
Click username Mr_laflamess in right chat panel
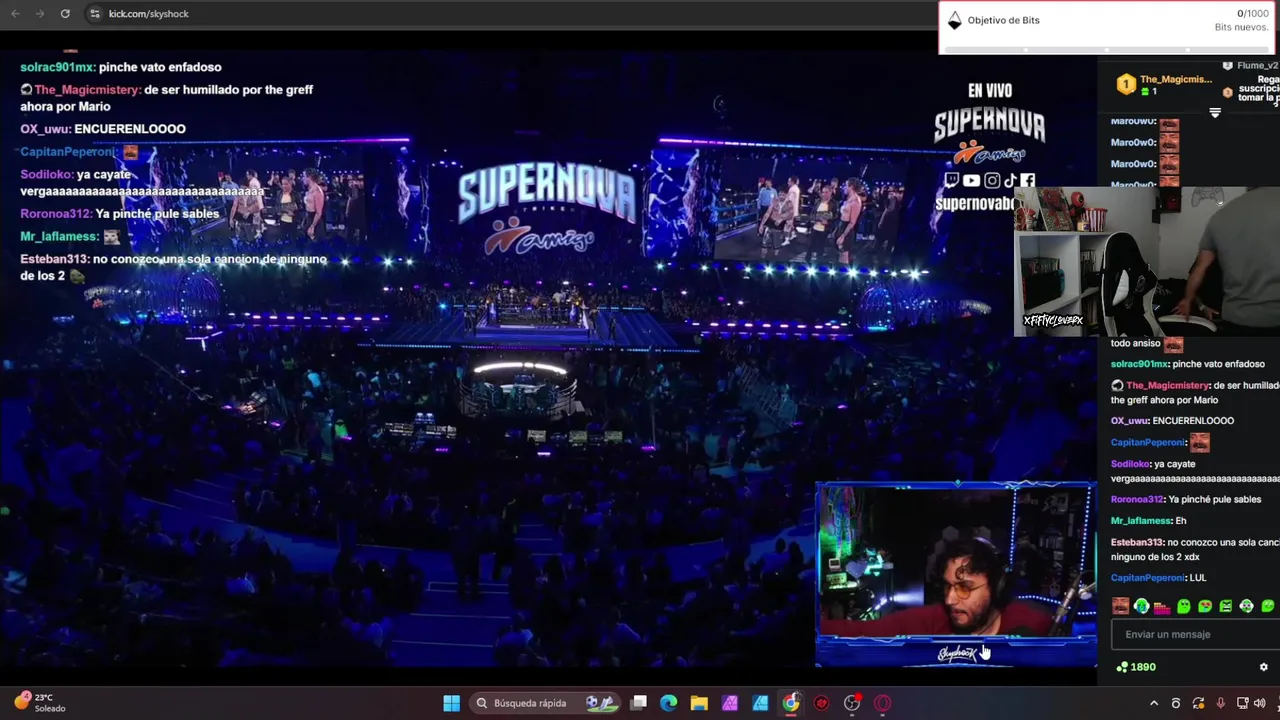tap(1141, 521)
